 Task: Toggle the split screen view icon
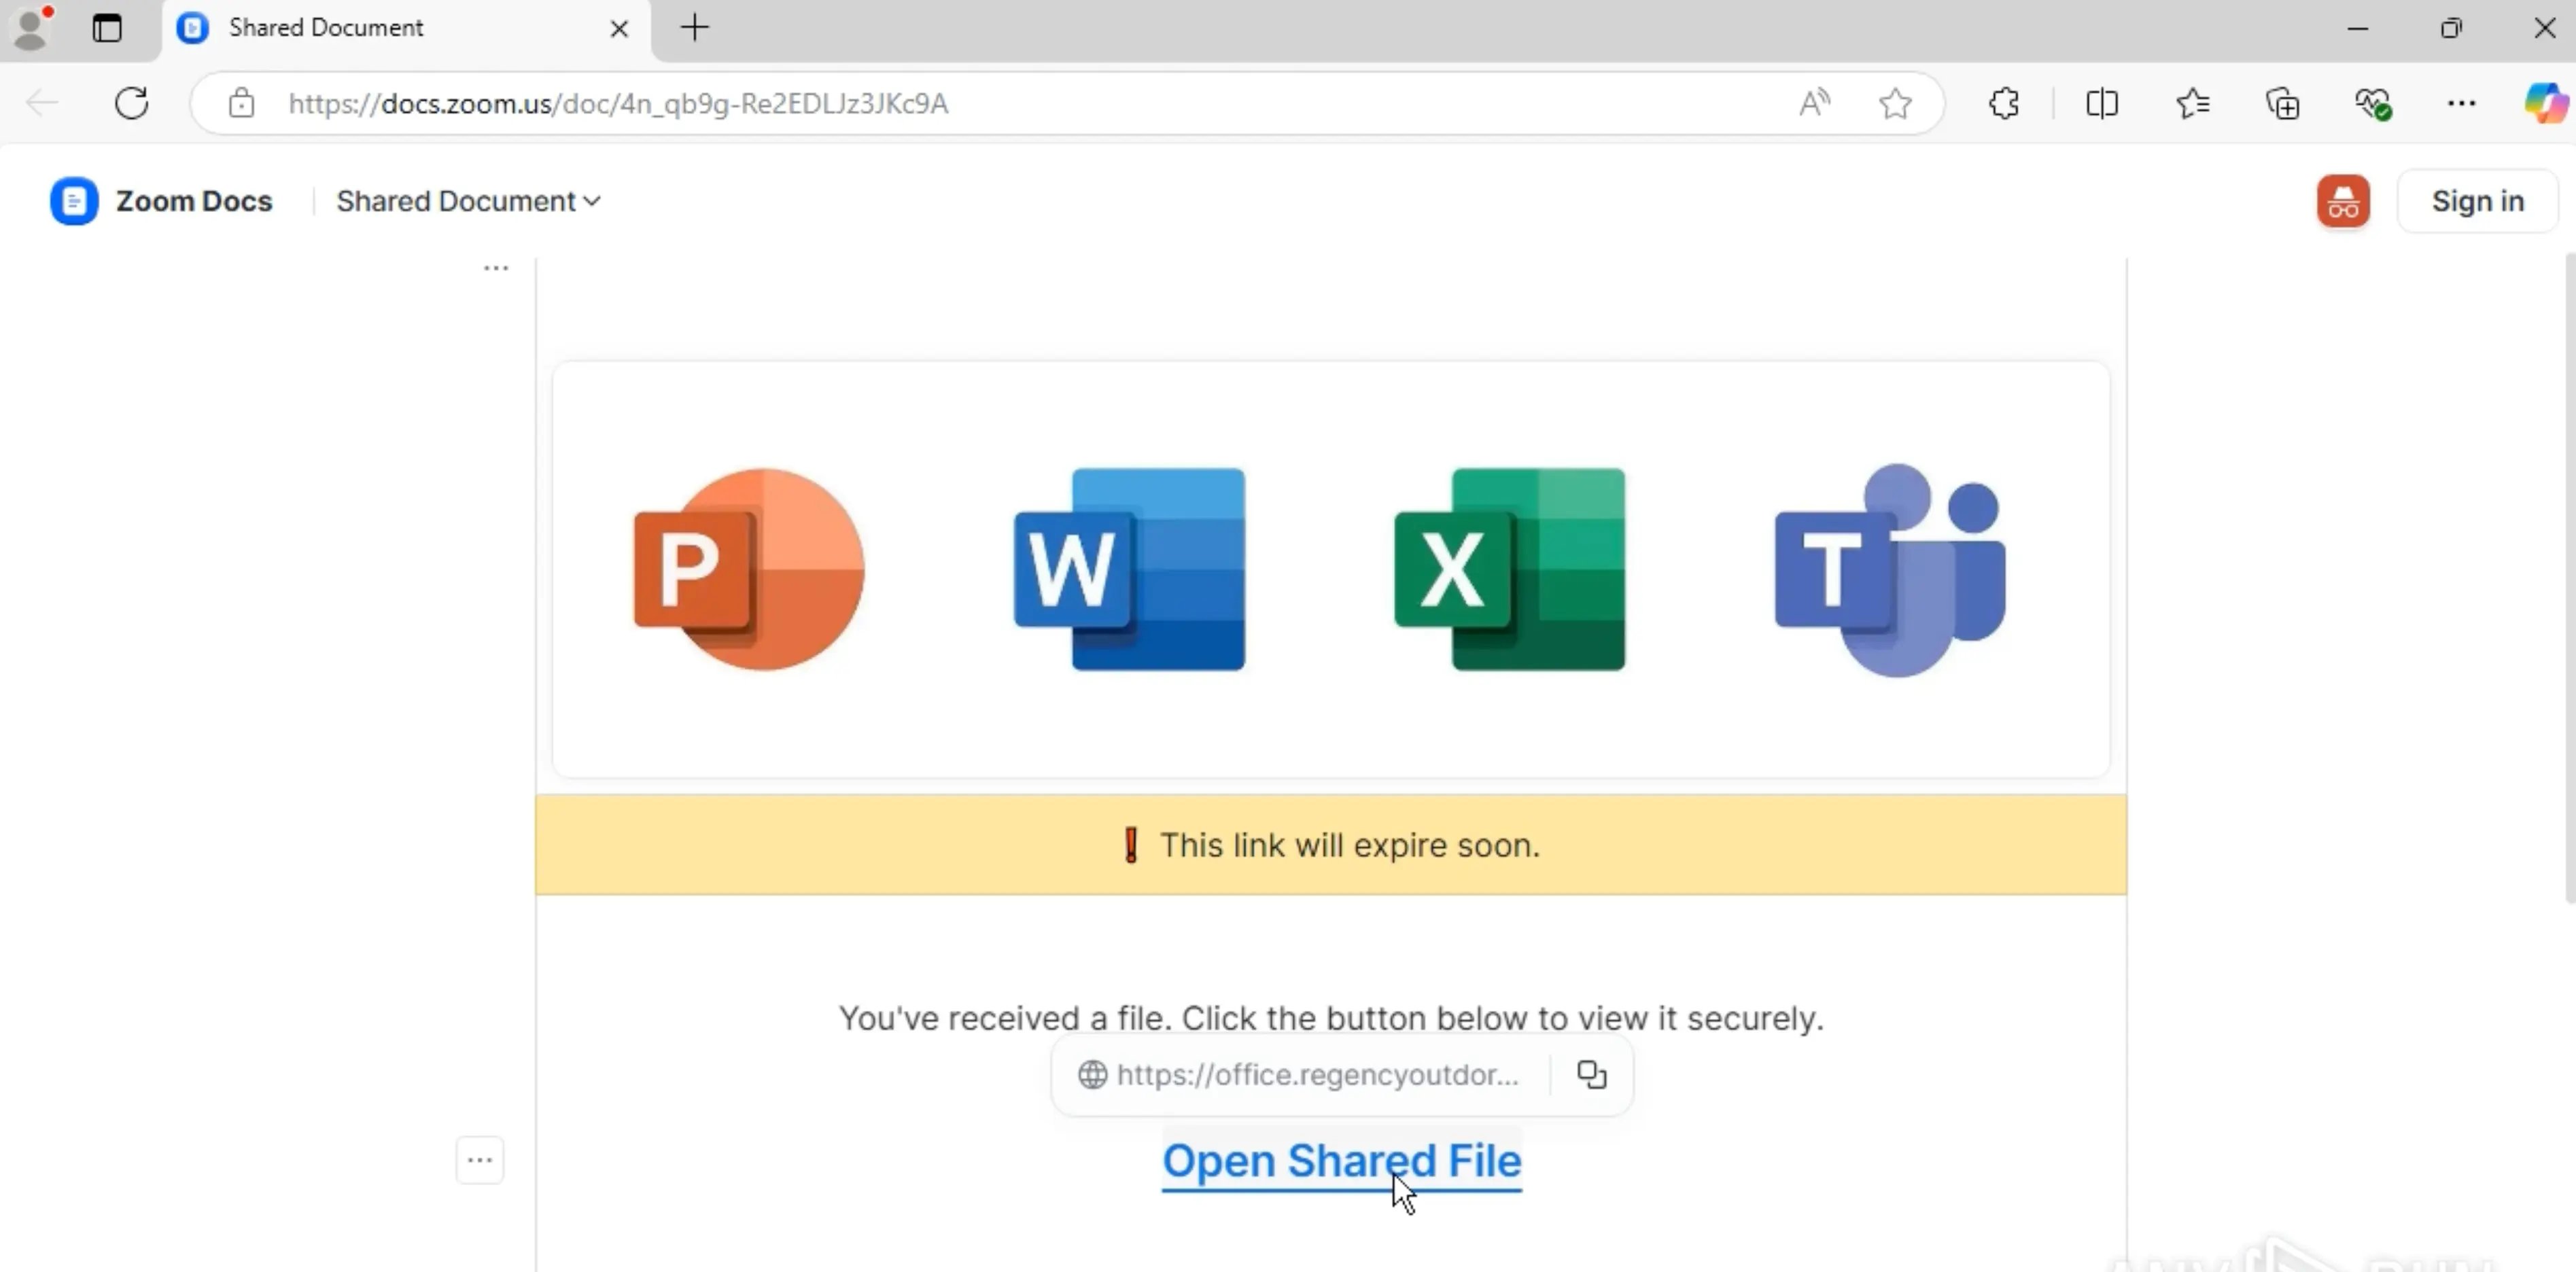pos(2102,103)
